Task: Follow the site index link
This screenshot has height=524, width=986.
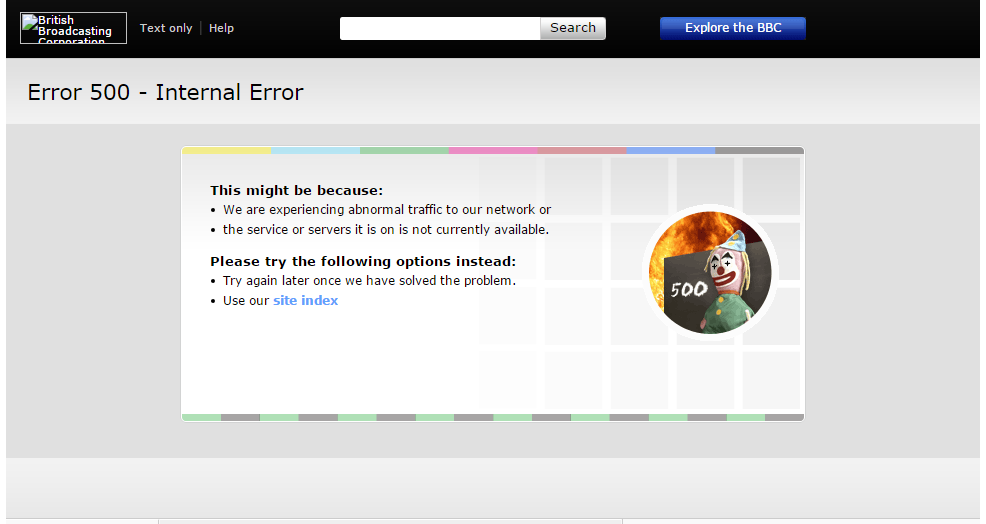Action: coord(306,301)
